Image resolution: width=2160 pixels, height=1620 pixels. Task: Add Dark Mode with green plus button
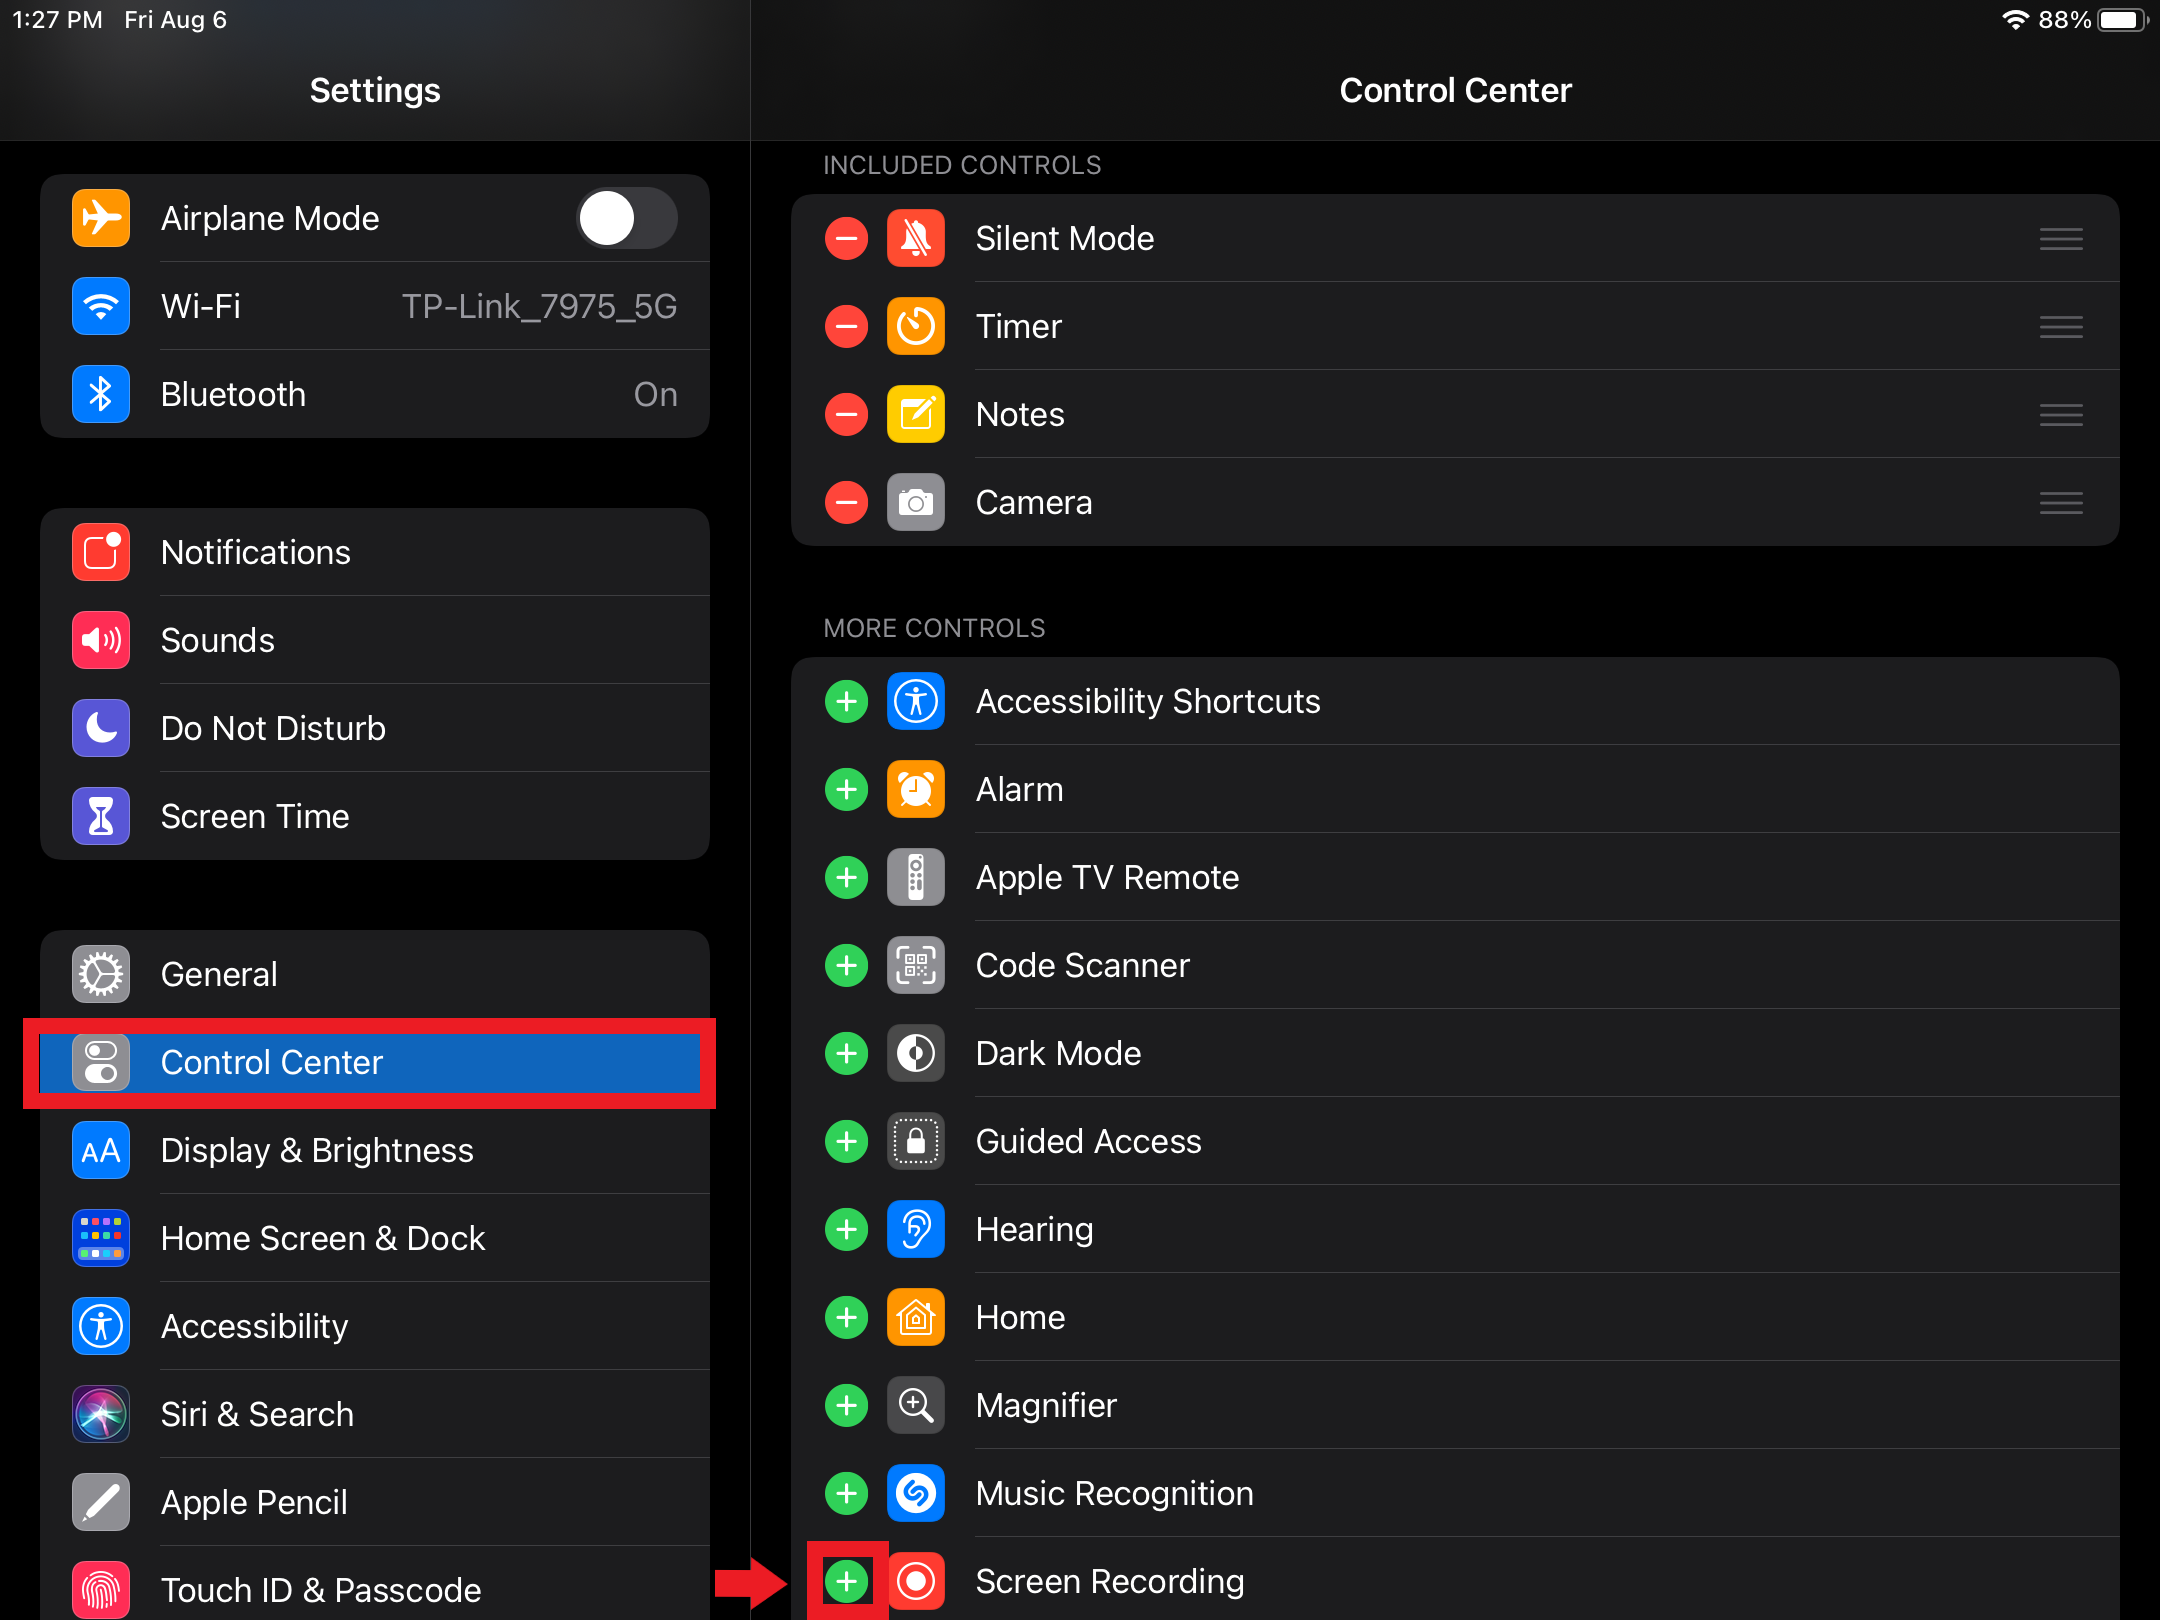click(846, 1053)
